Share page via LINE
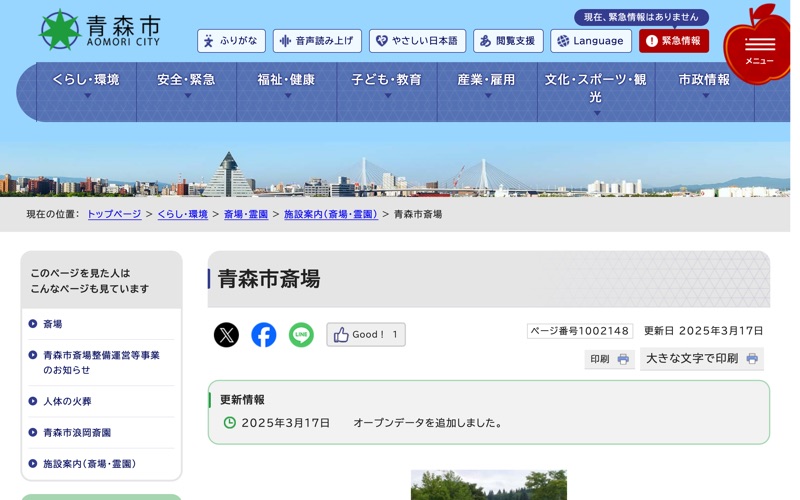Screen dimensions: 800x500 (301, 335)
